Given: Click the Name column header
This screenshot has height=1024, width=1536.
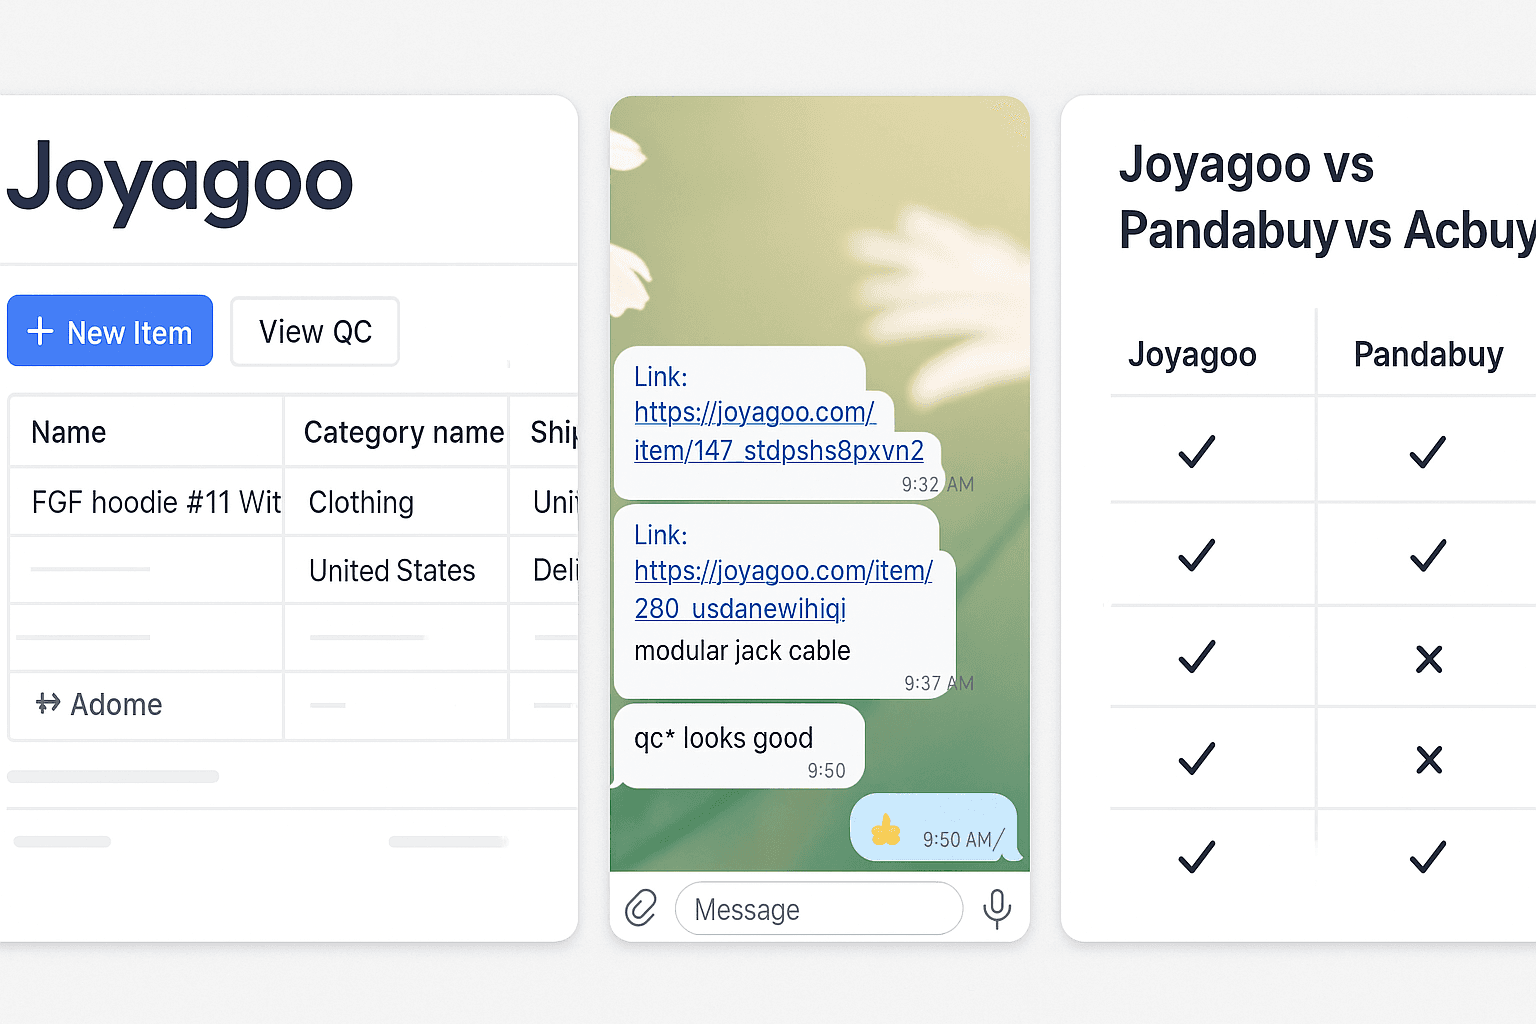Looking at the screenshot, I should pos(69,432).
